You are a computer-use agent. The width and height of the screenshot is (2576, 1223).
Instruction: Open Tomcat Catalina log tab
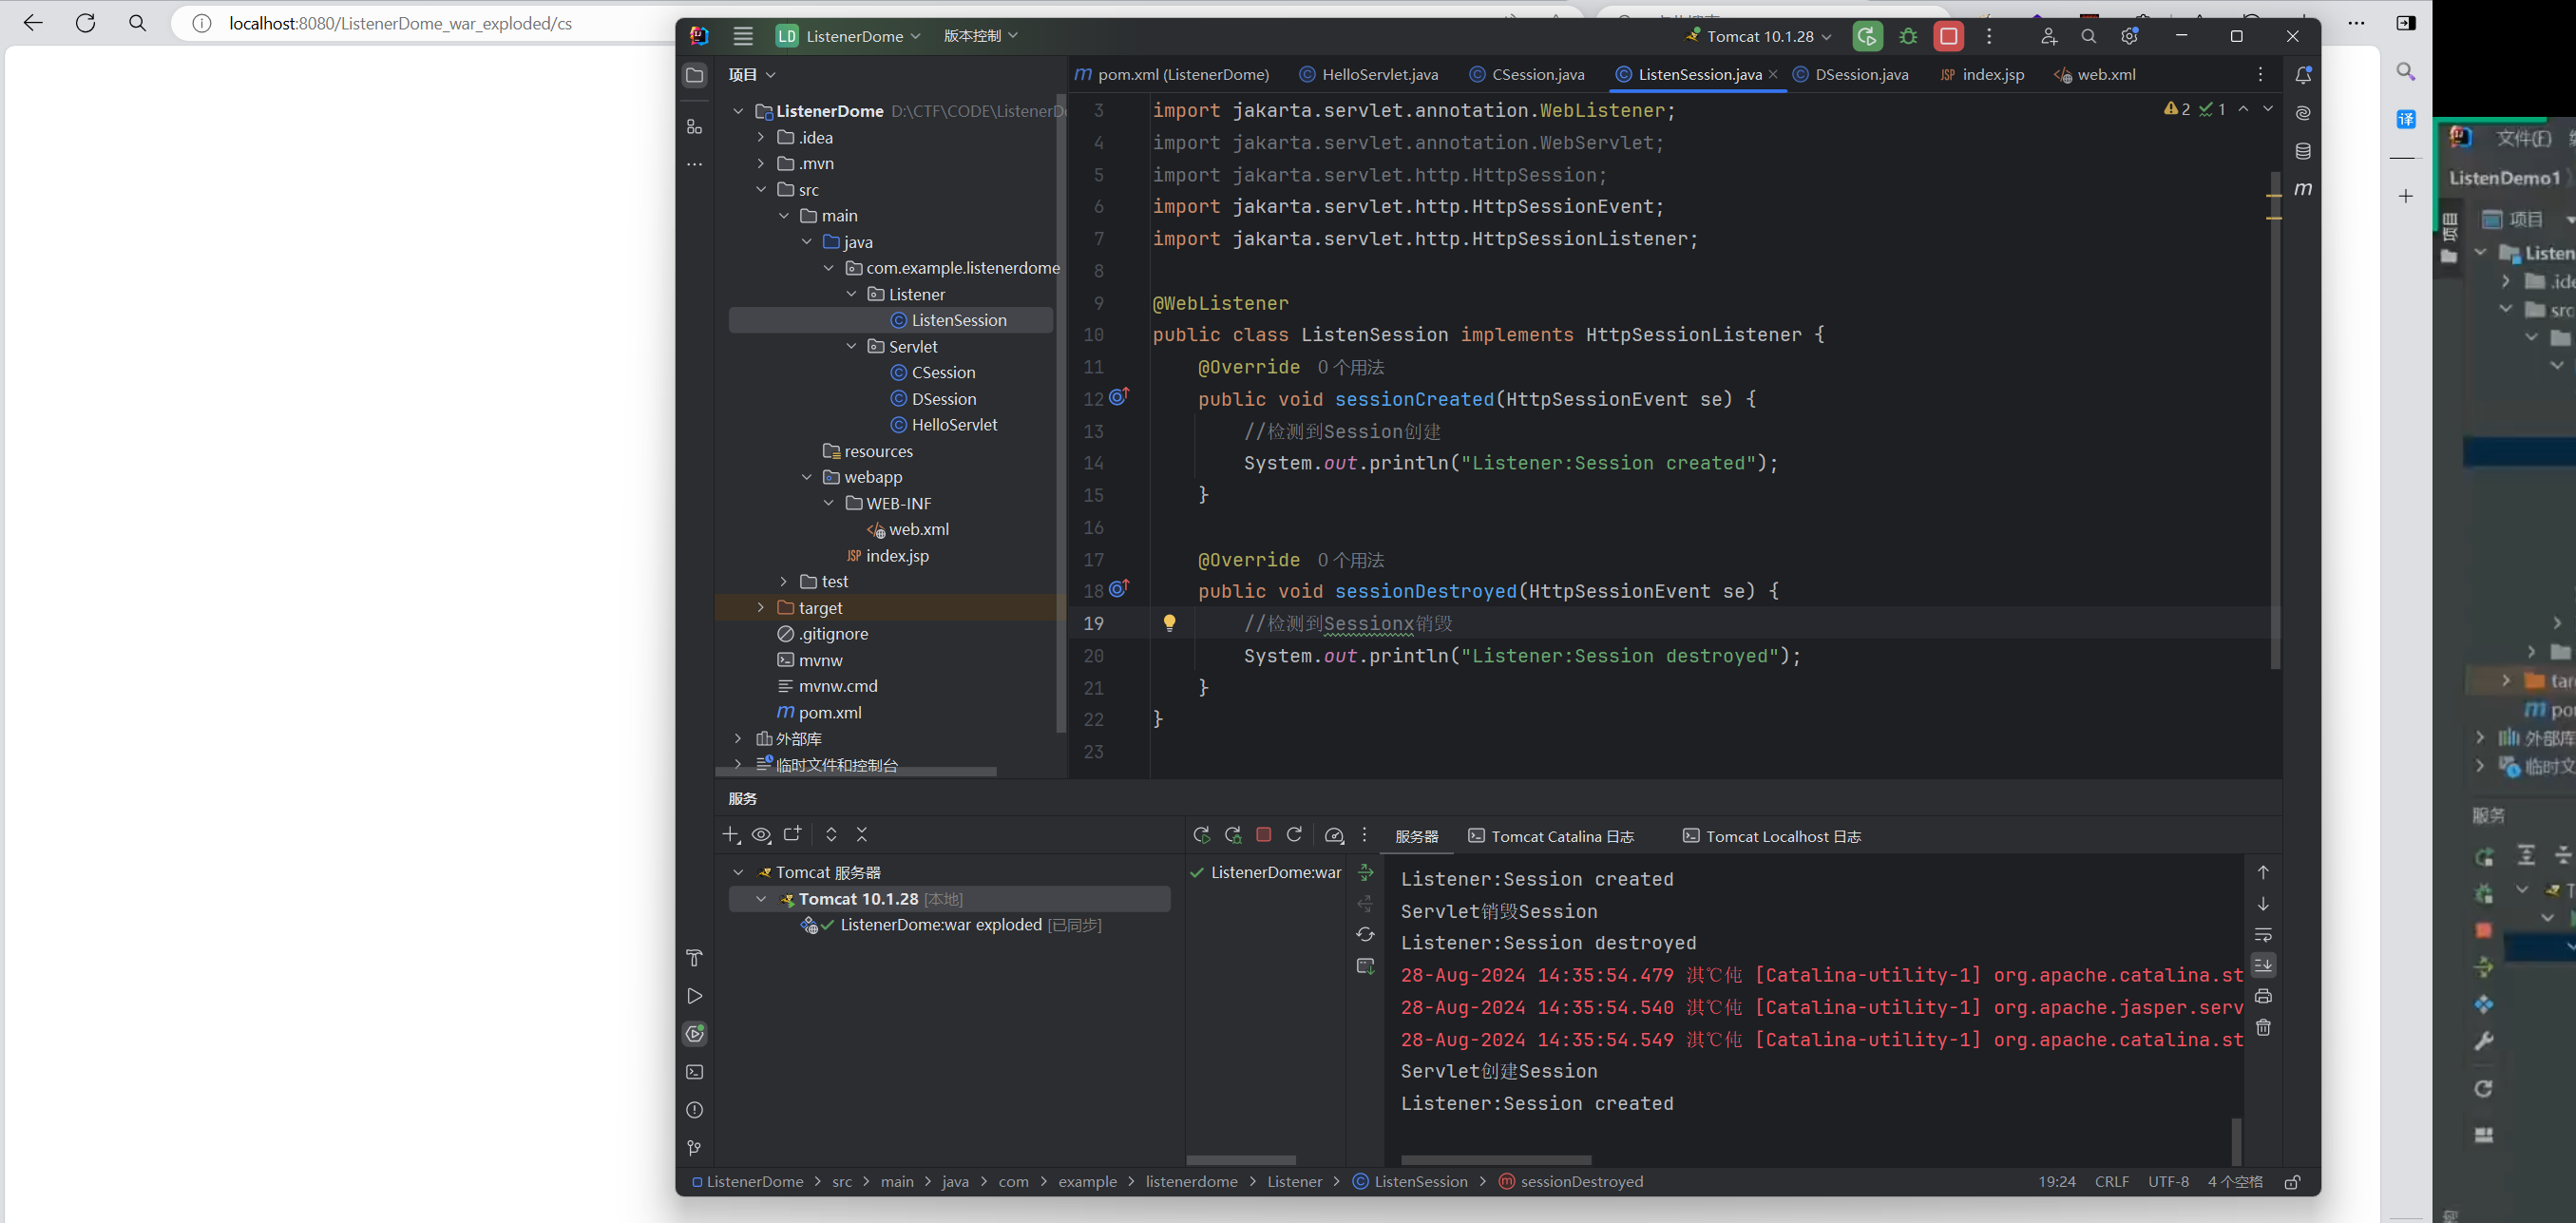click(1551, 836)
